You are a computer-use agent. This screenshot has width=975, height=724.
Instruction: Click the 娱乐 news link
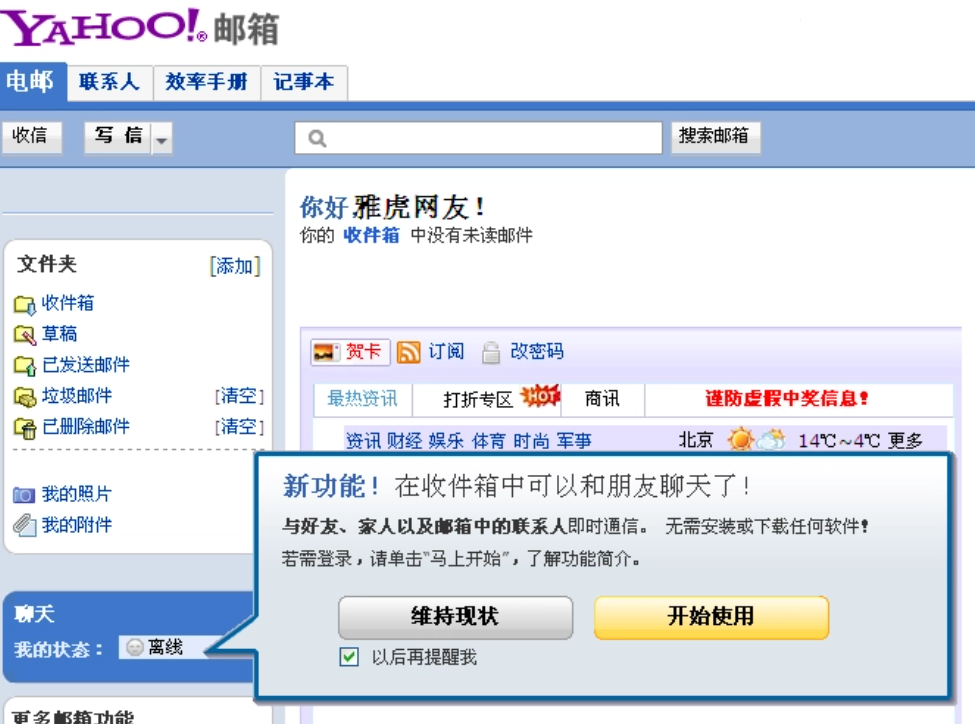[x=446, y=441]
